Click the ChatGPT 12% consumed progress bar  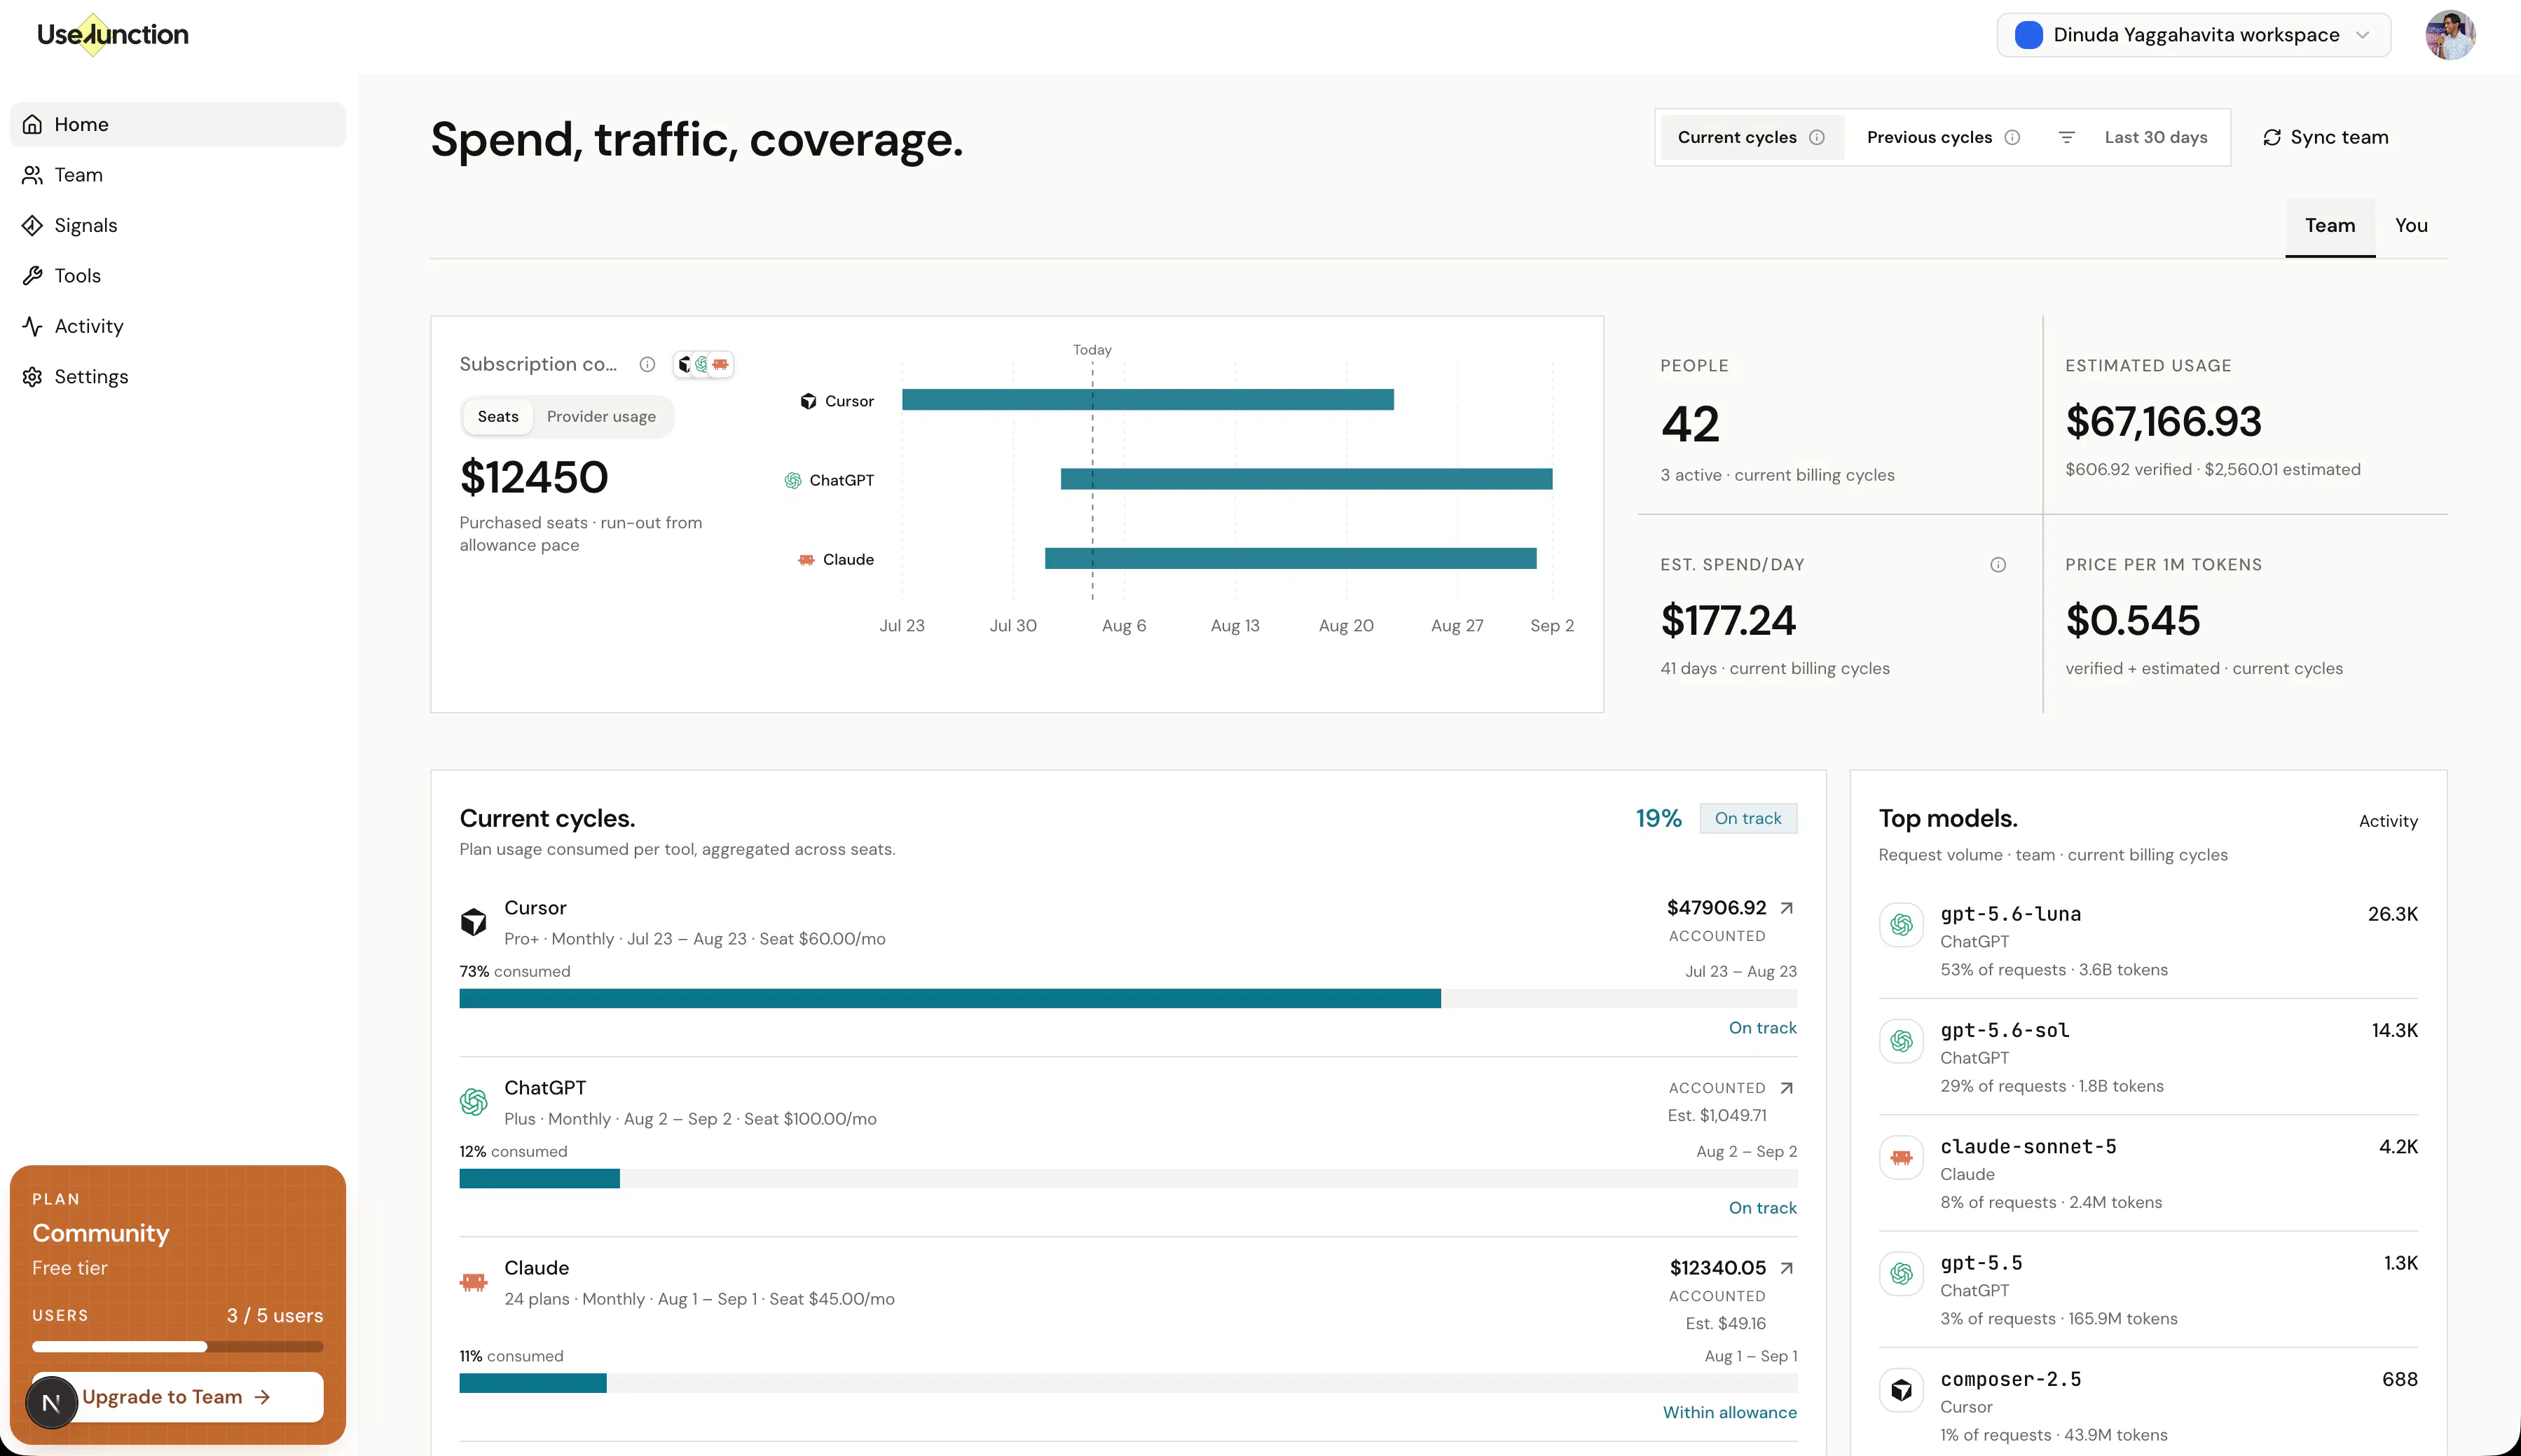[1128, 1178]
